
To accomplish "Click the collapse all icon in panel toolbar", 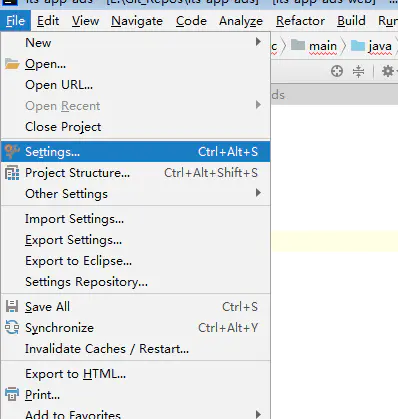I will [x=358, y=71].
